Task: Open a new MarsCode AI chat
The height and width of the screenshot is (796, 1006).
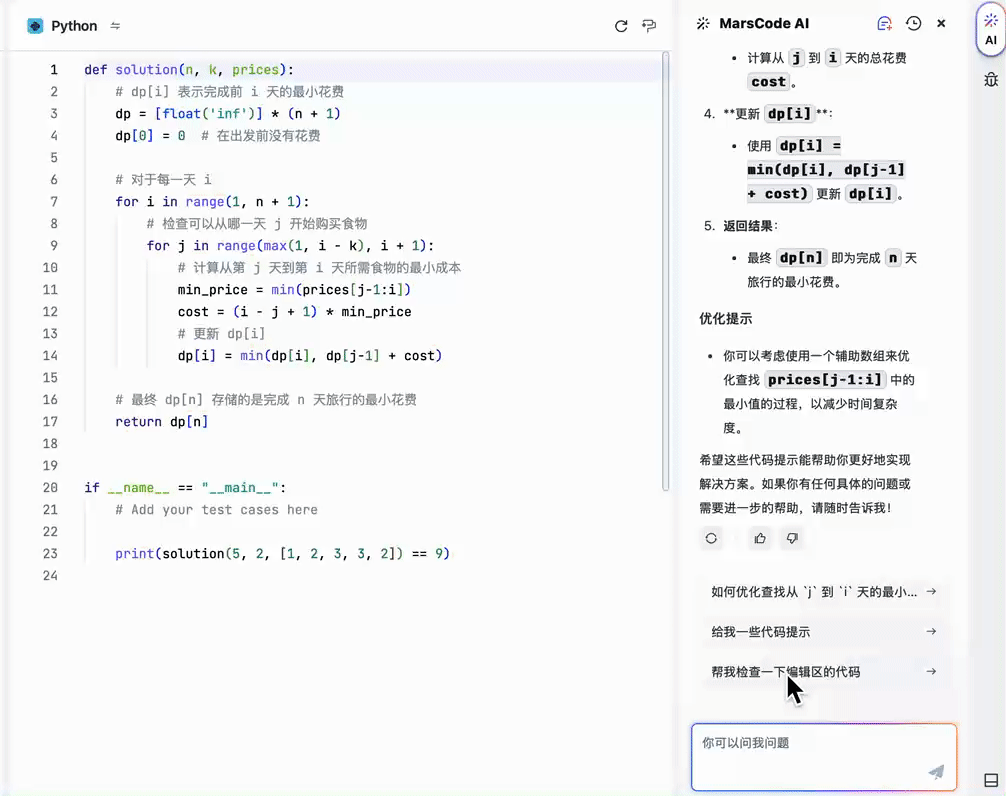Action: [885, 23]
